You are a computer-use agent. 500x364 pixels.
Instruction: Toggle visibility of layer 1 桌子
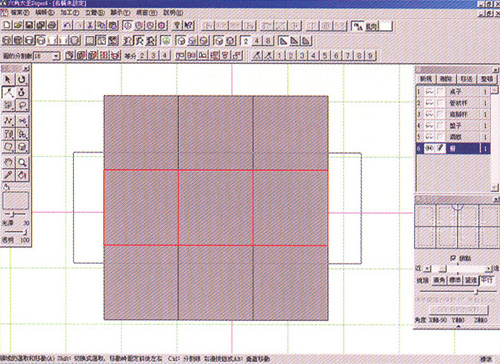pyautogui.click(x=429, y=91)
